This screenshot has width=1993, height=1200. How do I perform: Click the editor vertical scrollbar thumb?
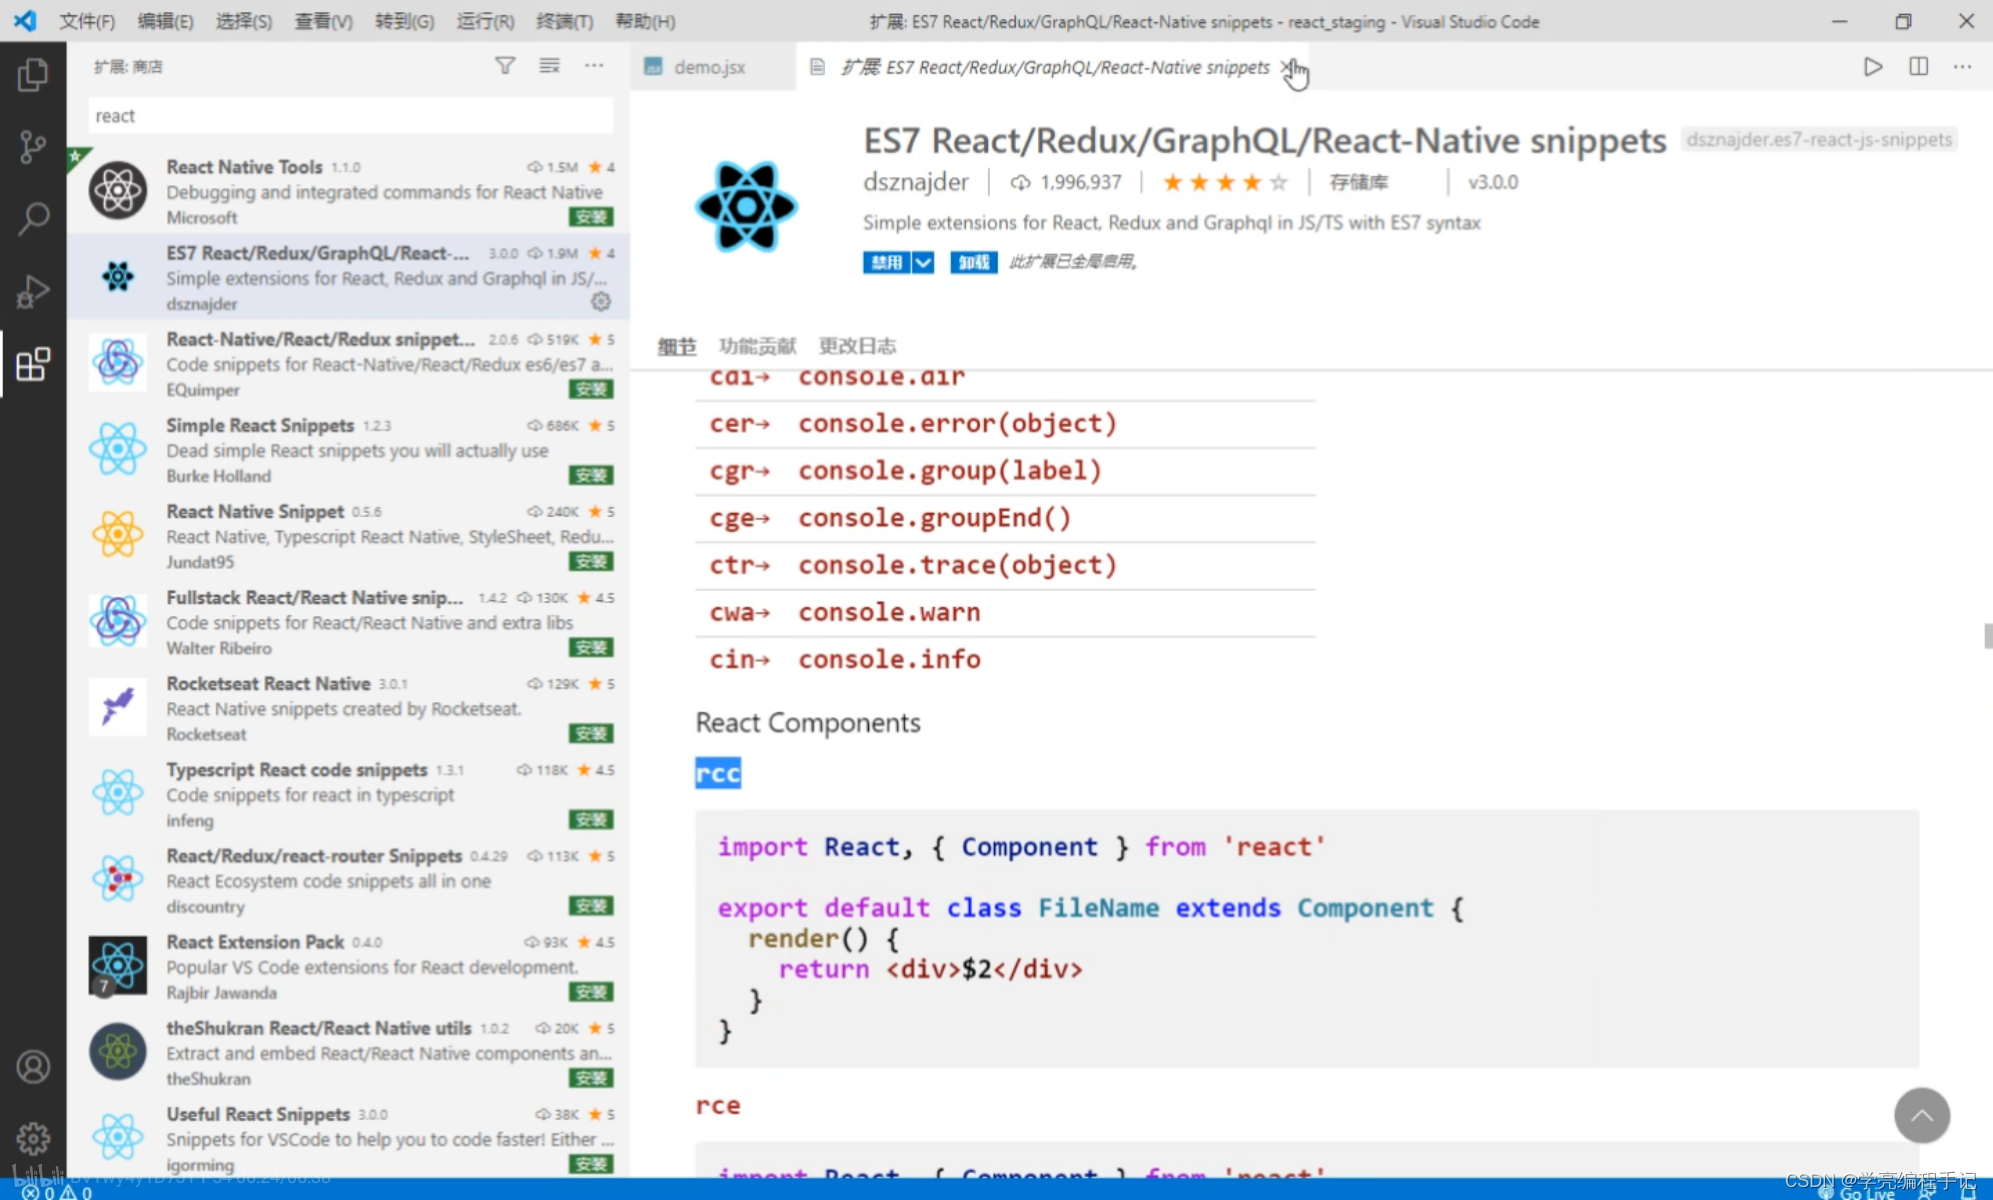pos(1988,636)
